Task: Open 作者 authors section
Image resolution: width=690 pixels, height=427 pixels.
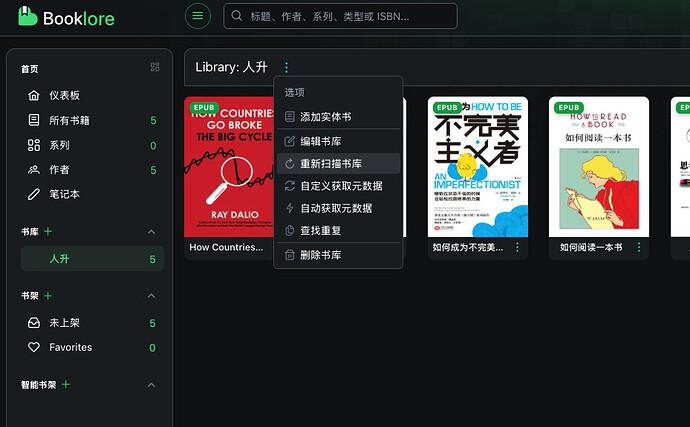Action: tap(92, 170)
